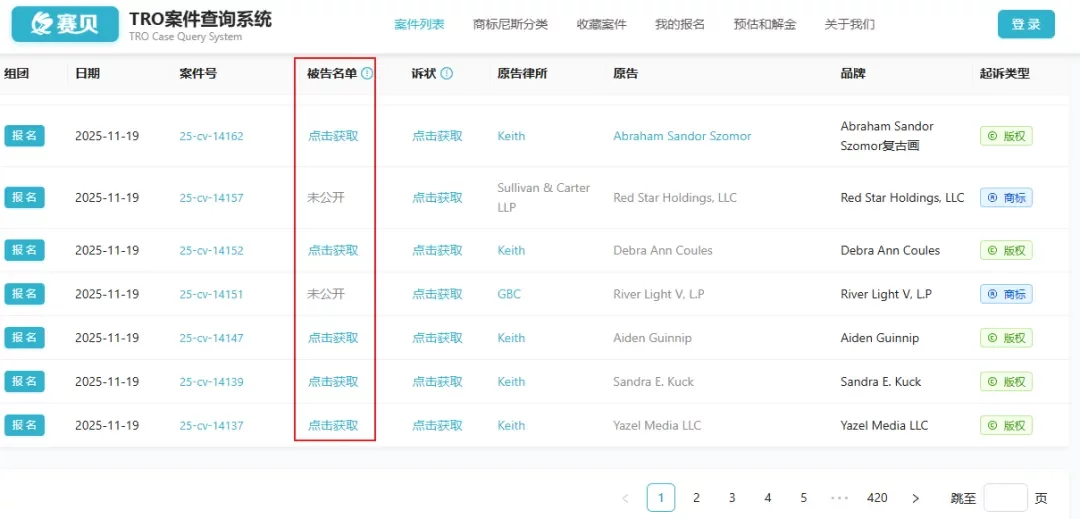Click 版权 tag in Yazel Media row
Viewport: 1080px width, 519px height.
tap(1006, 425)
